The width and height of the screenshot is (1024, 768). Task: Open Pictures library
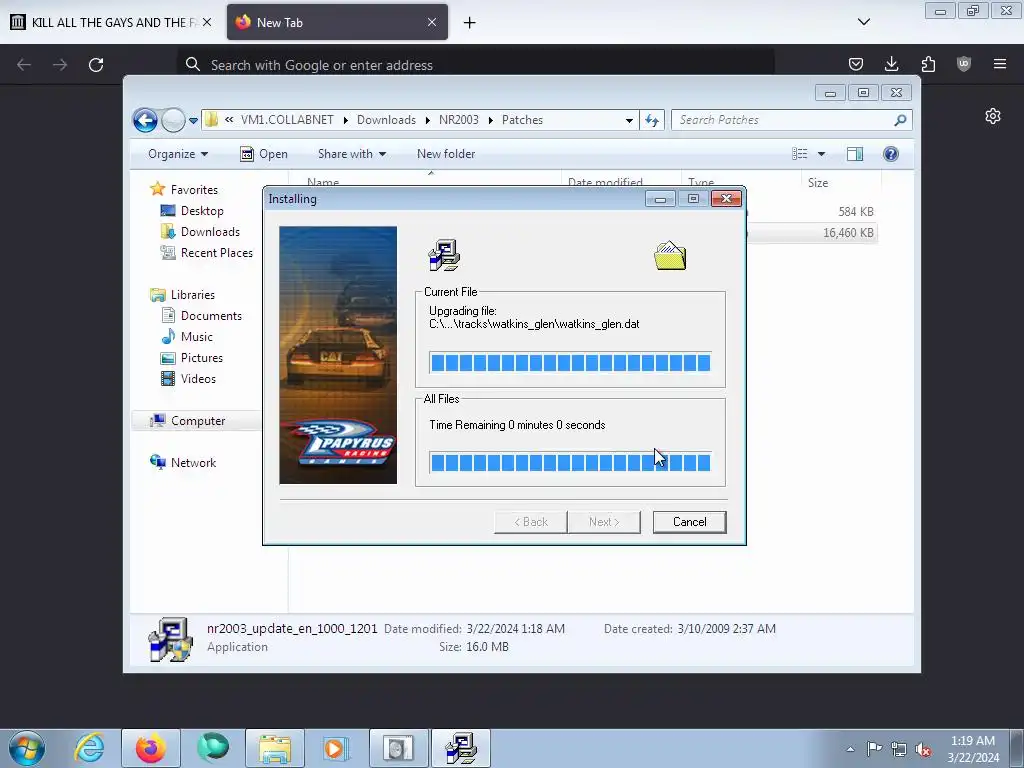coord(201,358)
